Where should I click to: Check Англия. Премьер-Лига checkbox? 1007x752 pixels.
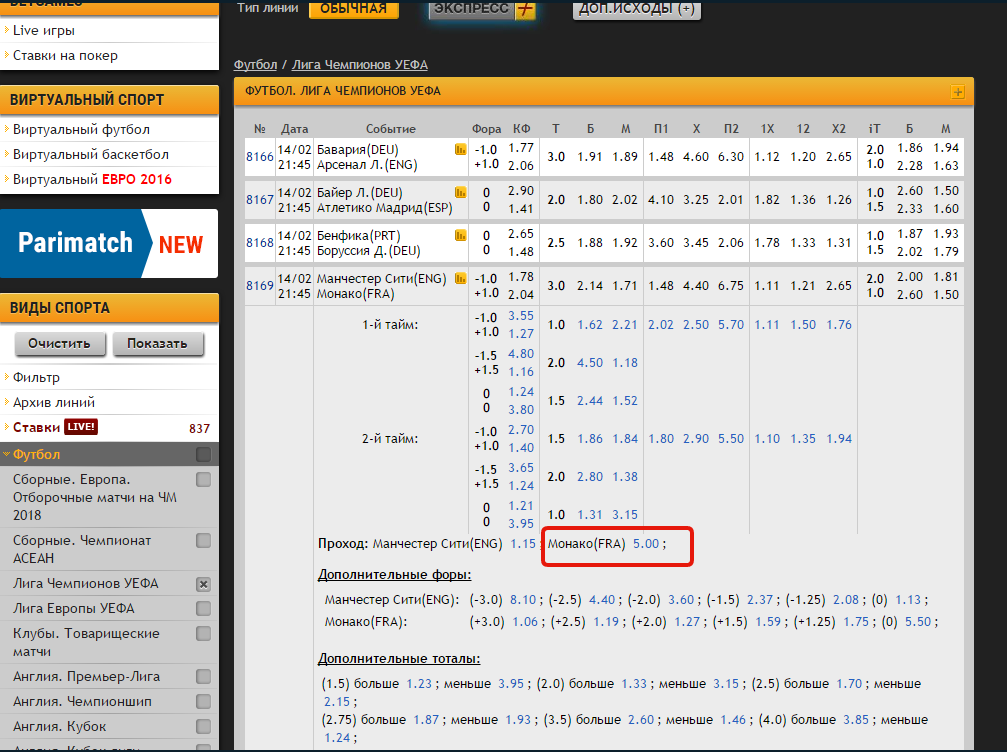click(x=204, y=677)
